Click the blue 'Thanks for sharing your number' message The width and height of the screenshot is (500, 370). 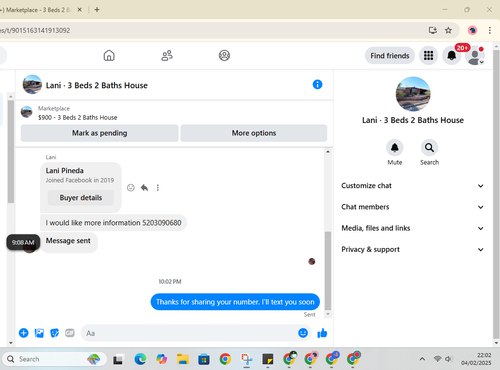[235, 302]
